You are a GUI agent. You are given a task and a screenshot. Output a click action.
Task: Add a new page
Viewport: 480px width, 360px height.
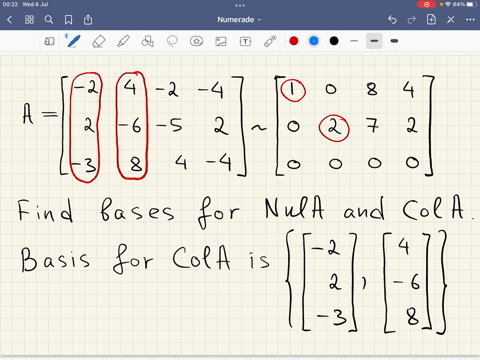pyautogui.click(x=431, y=20)
